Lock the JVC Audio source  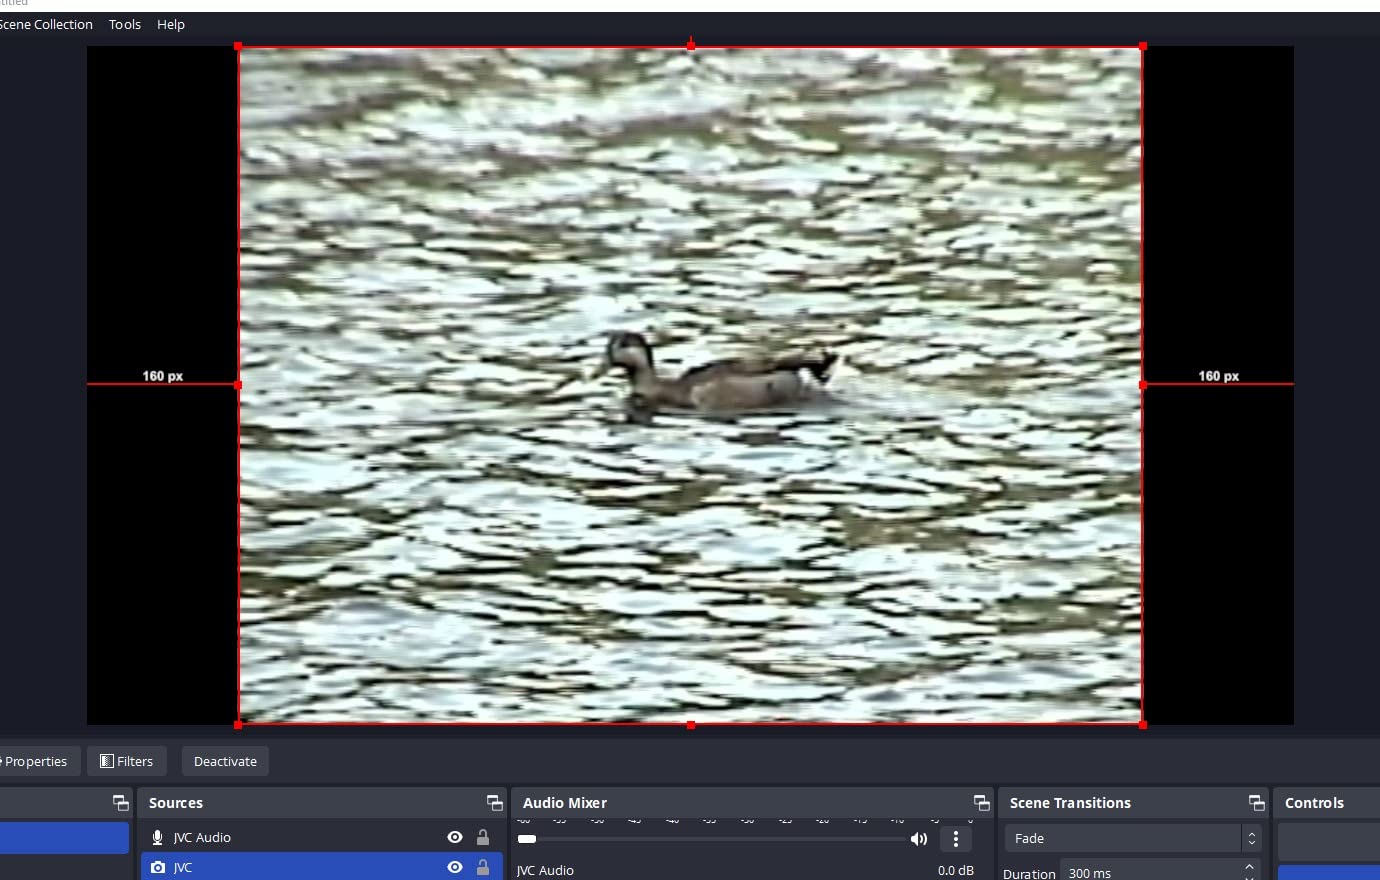(483, 838)
